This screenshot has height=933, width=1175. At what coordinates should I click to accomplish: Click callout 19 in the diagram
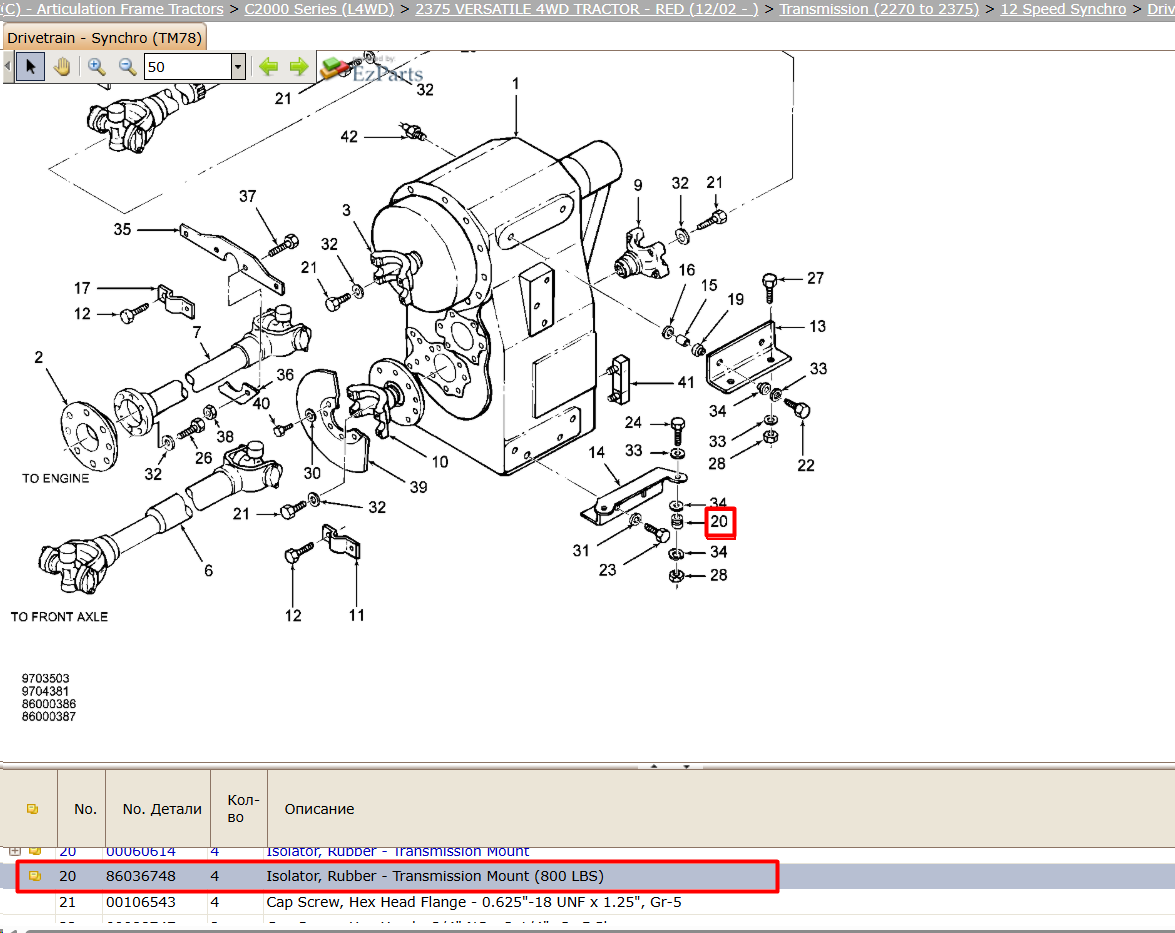point(736,300)
